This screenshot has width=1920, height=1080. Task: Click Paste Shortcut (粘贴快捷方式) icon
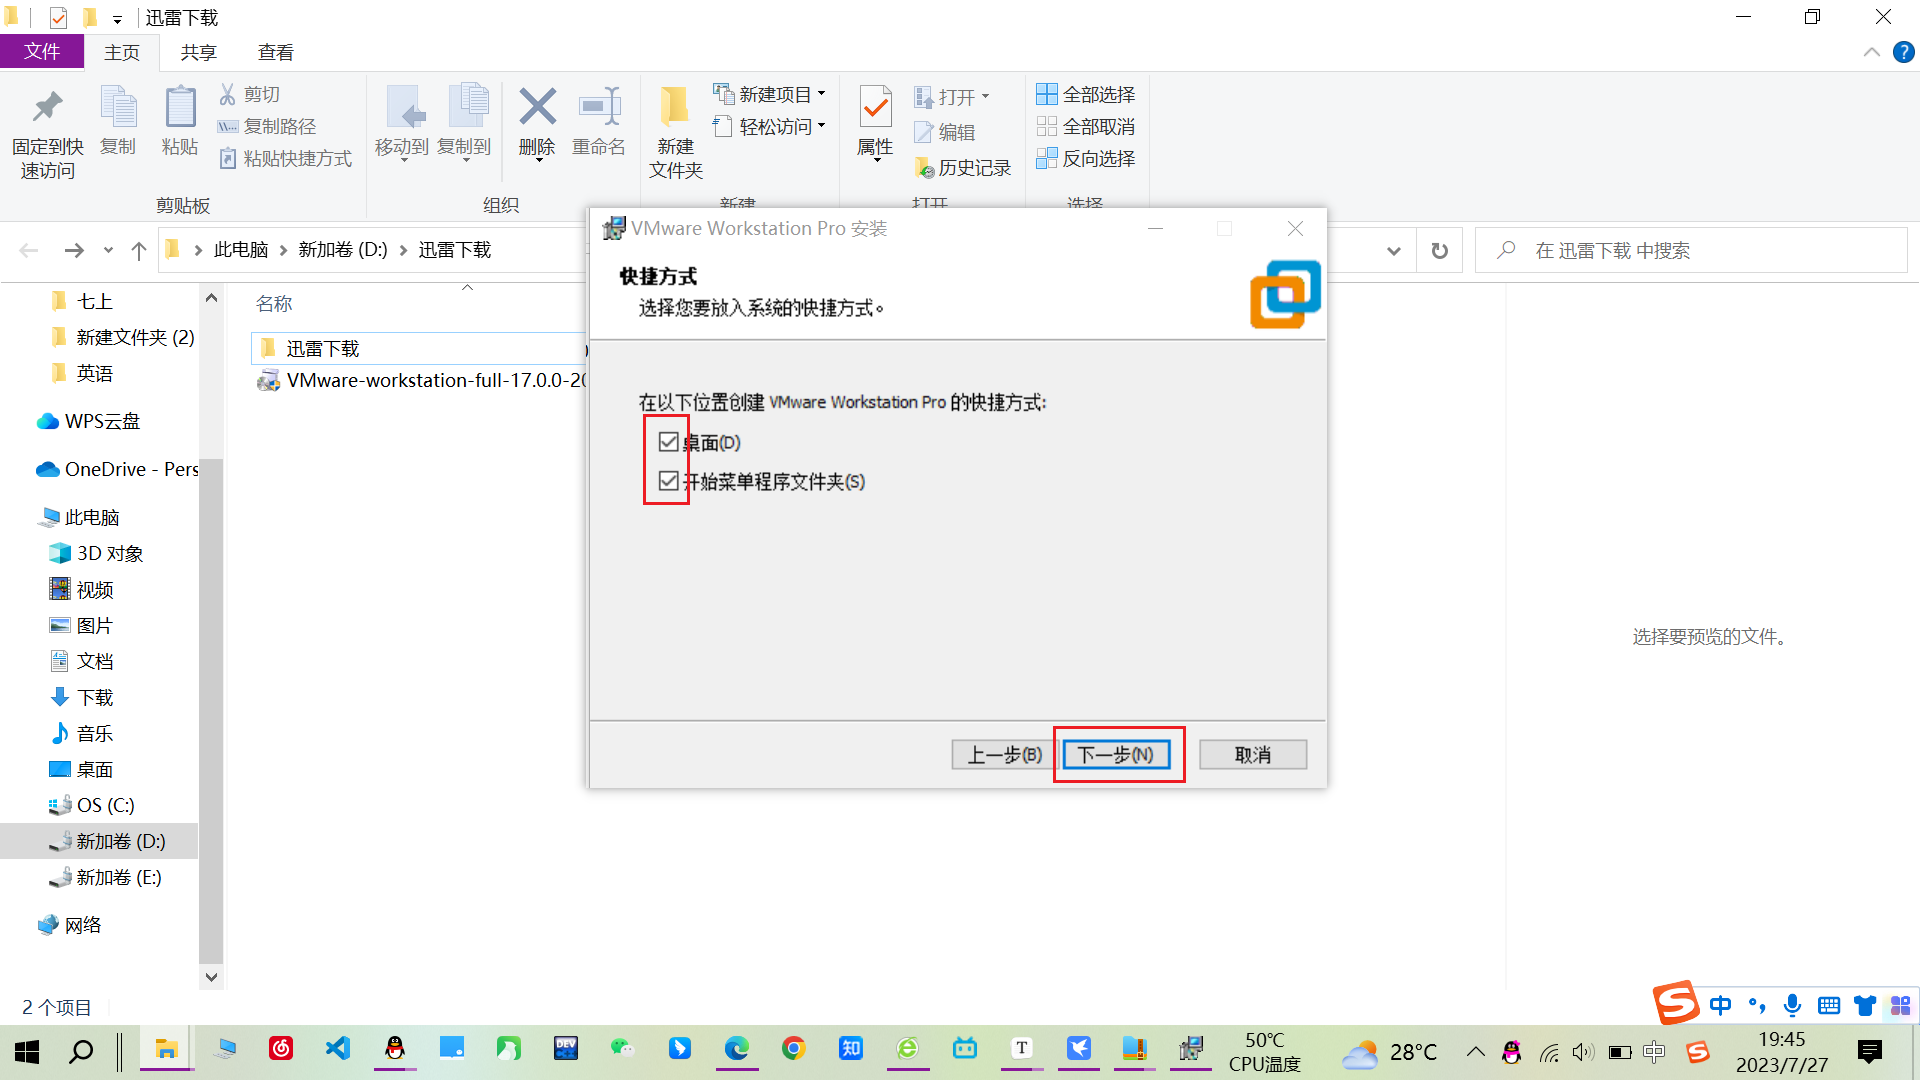pyautogui.click(x=228, y=158)
